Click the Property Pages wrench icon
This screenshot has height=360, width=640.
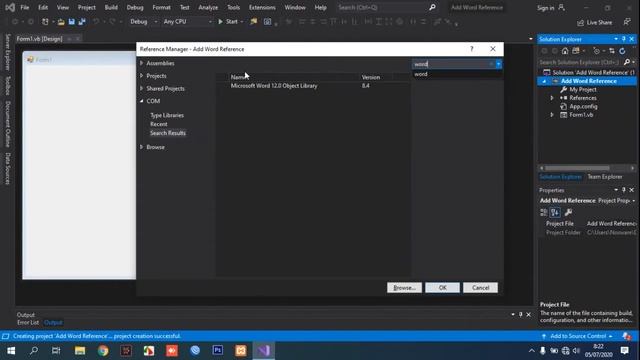click(568, 212)
